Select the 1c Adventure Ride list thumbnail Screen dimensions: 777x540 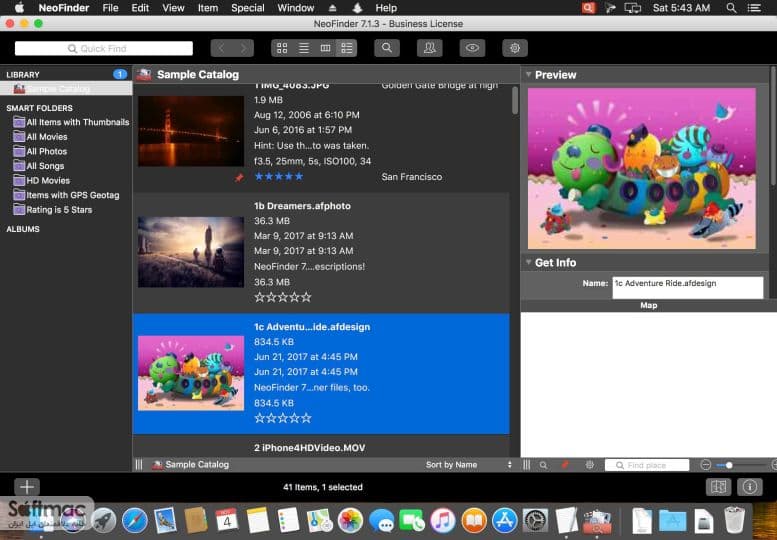[x=191, y=373]
